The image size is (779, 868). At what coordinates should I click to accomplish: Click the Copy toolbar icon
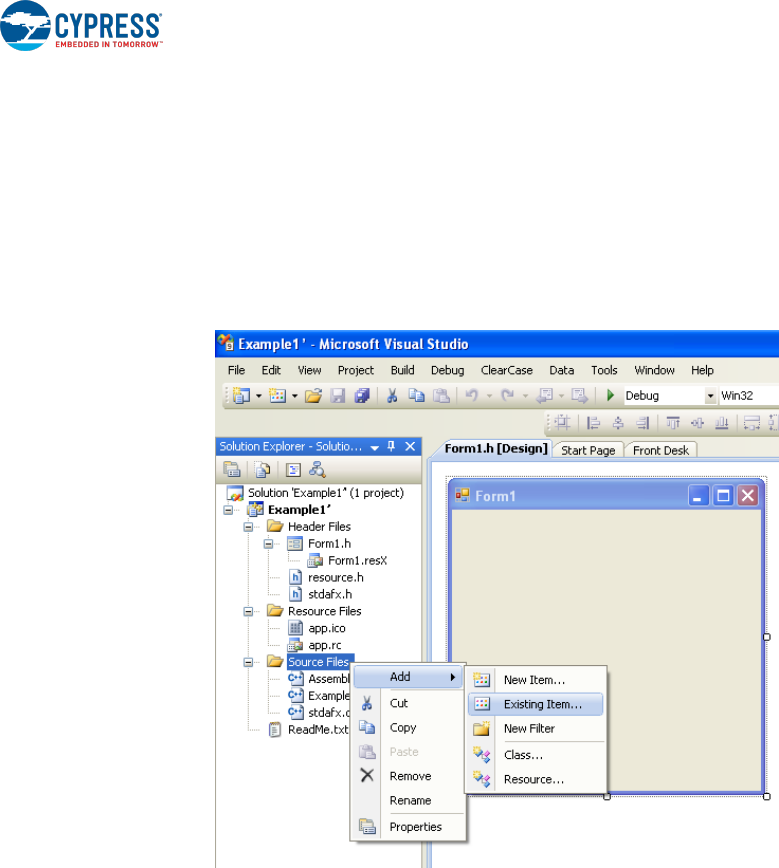(x=416, y=395)
